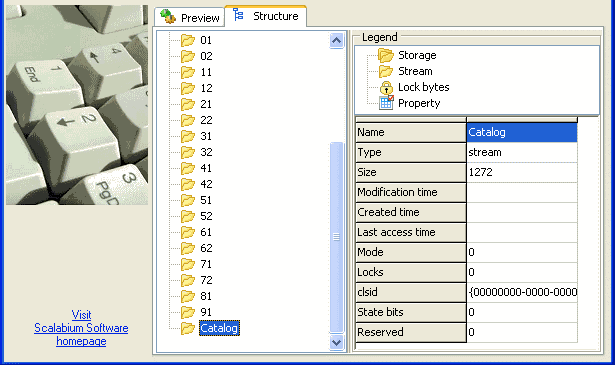Viewport: 615px width, 365px height.
Task: Select tree item 31
Action: pos(206,136)
